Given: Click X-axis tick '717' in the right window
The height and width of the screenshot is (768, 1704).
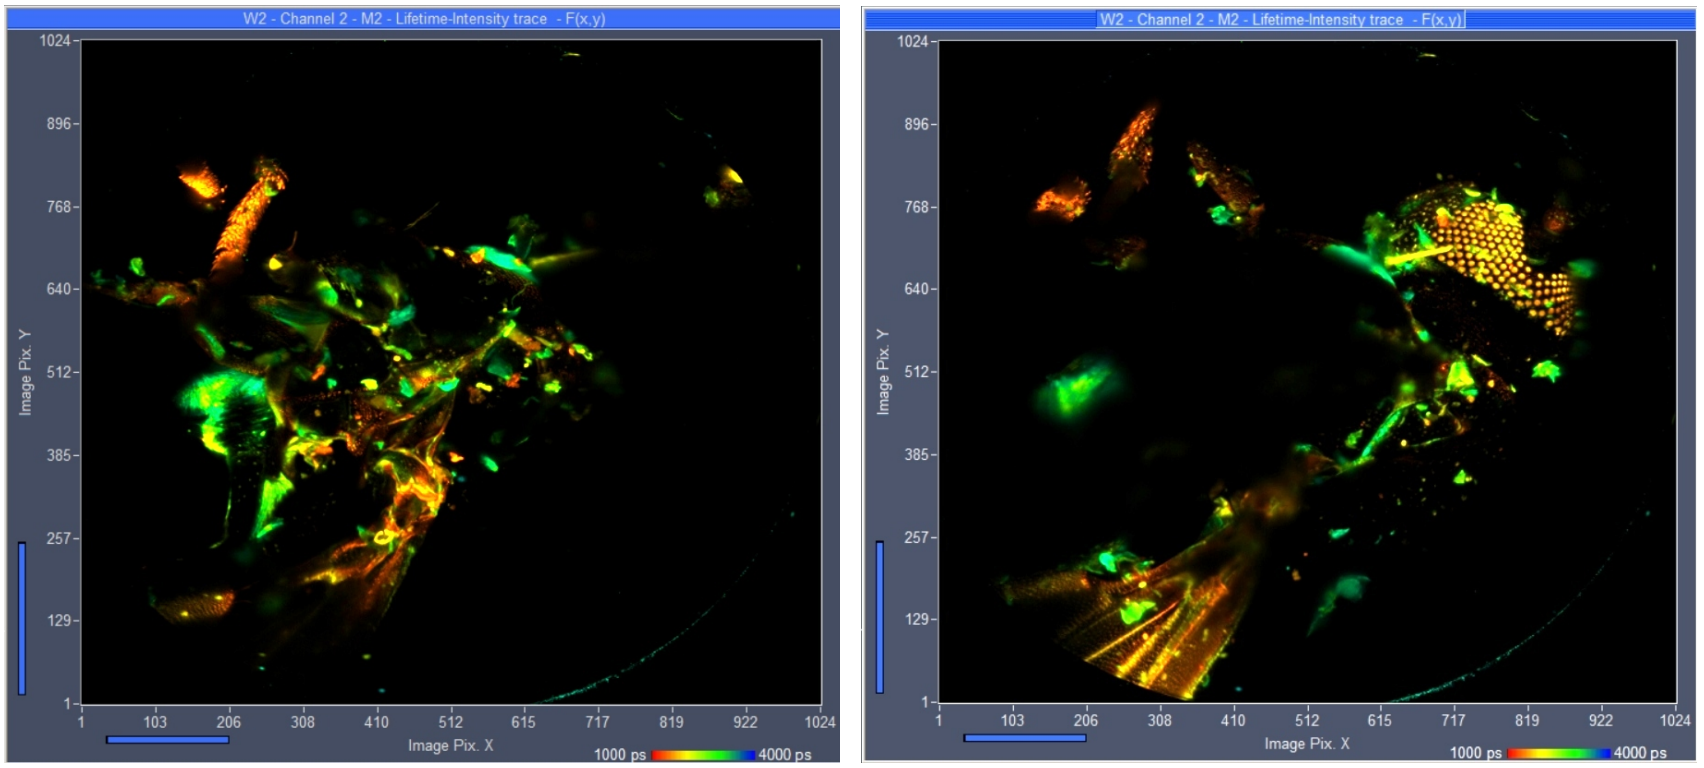Looking at the screenshot, I should 1453,720.
